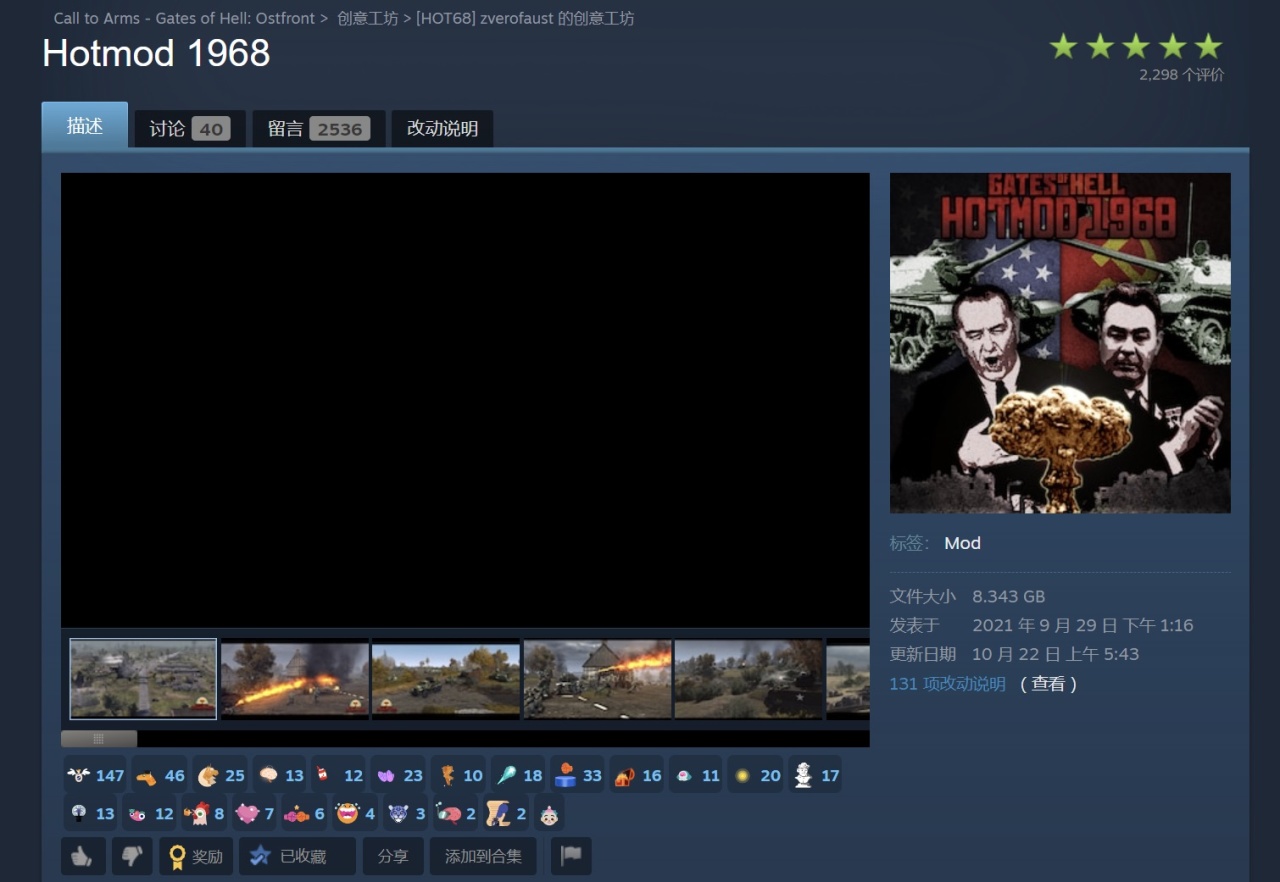
Task: Click the award reaction with count 25
Action: (220, 775)
